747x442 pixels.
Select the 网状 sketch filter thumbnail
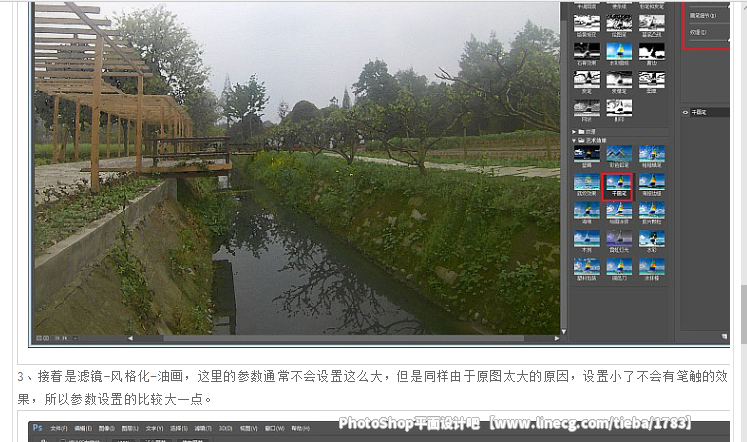[x=586, y=107]
